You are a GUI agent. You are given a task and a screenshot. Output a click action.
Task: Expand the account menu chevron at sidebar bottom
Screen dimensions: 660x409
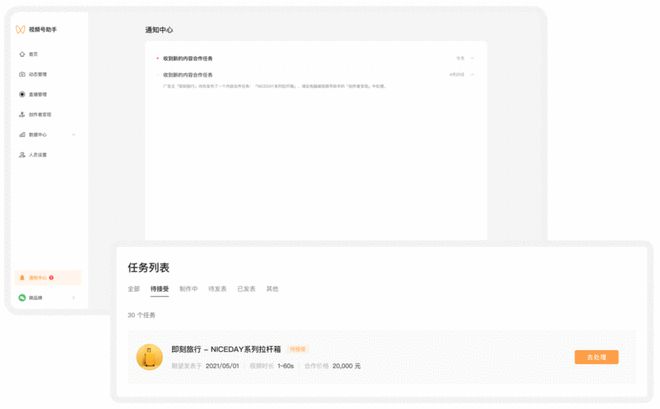74,298
